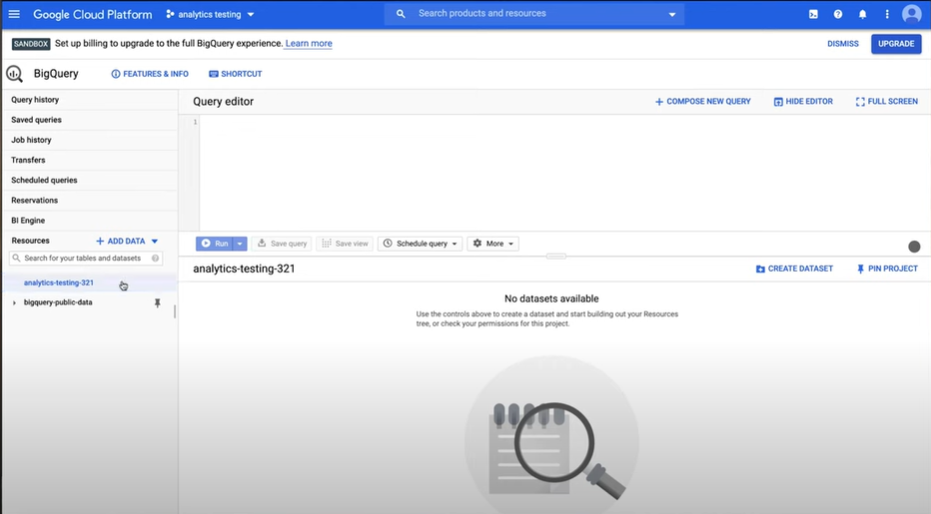This screenshot has width=931, height=514.
Task: Click the Save query button
Action: tap(283, 243)
